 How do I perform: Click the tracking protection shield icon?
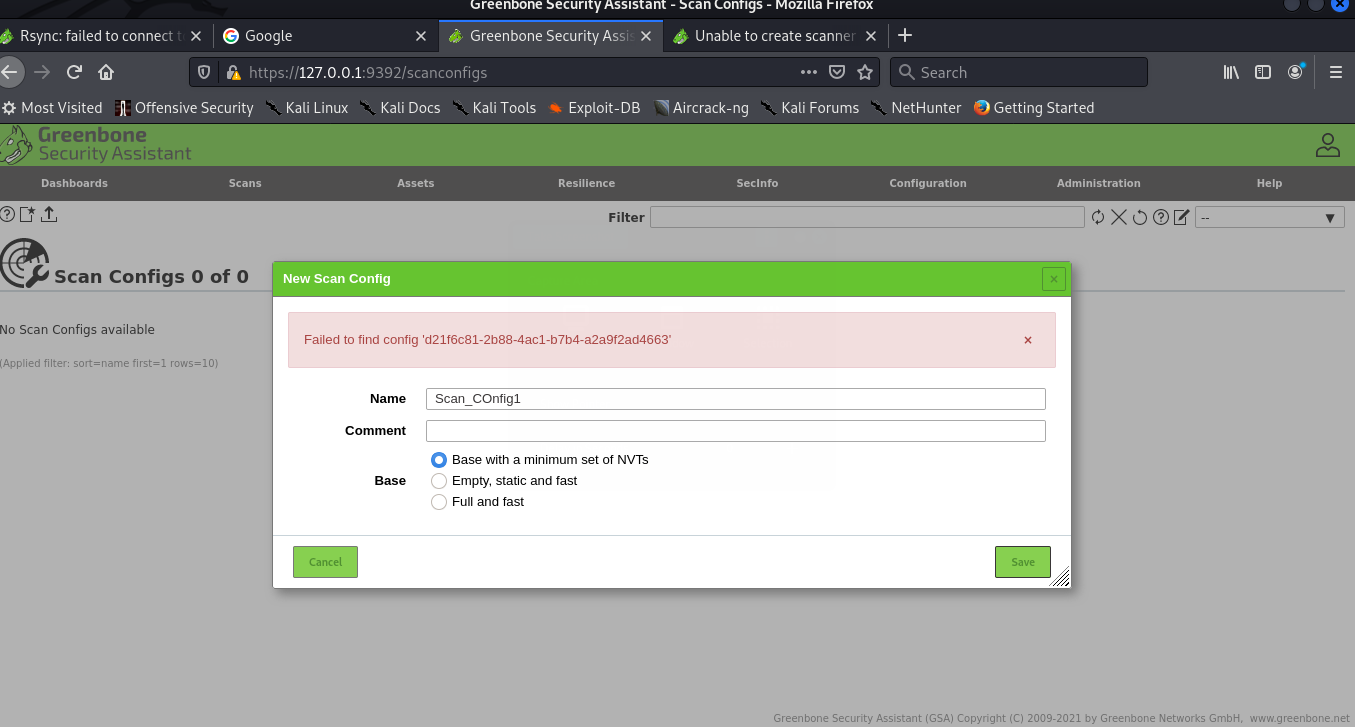click(204, 72)
